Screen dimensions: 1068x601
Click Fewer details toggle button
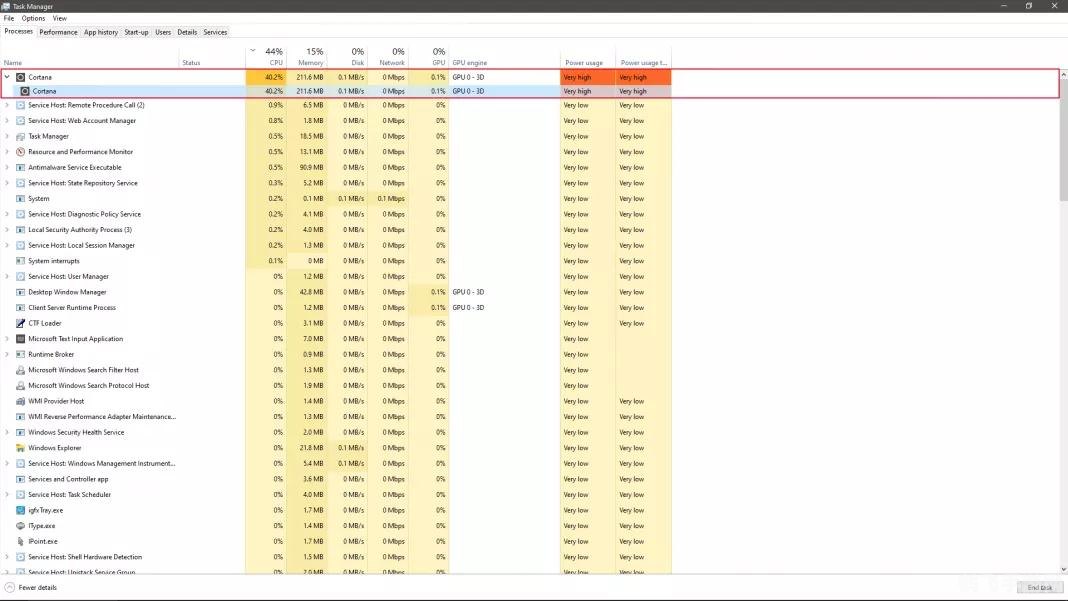[31, 587]
